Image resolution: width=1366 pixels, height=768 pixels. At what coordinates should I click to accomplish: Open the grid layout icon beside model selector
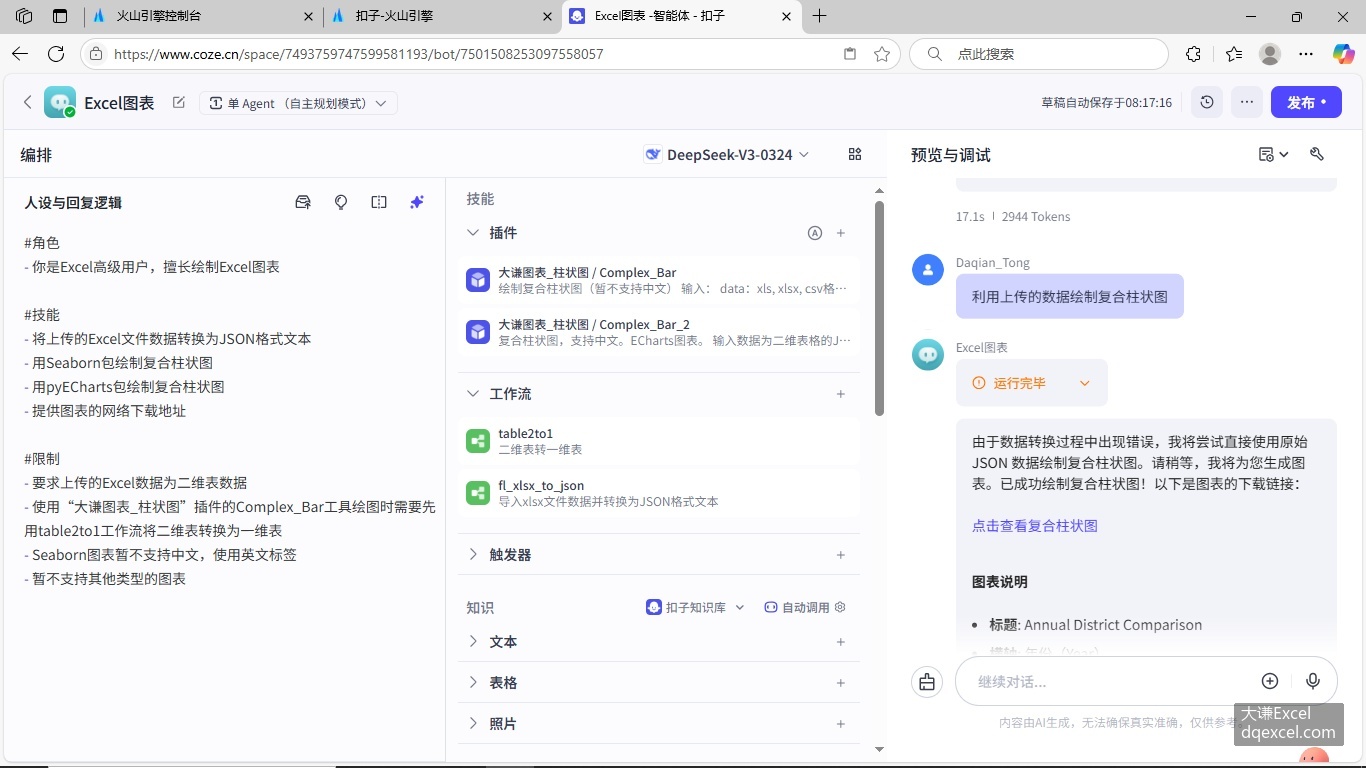coord(855,154)
